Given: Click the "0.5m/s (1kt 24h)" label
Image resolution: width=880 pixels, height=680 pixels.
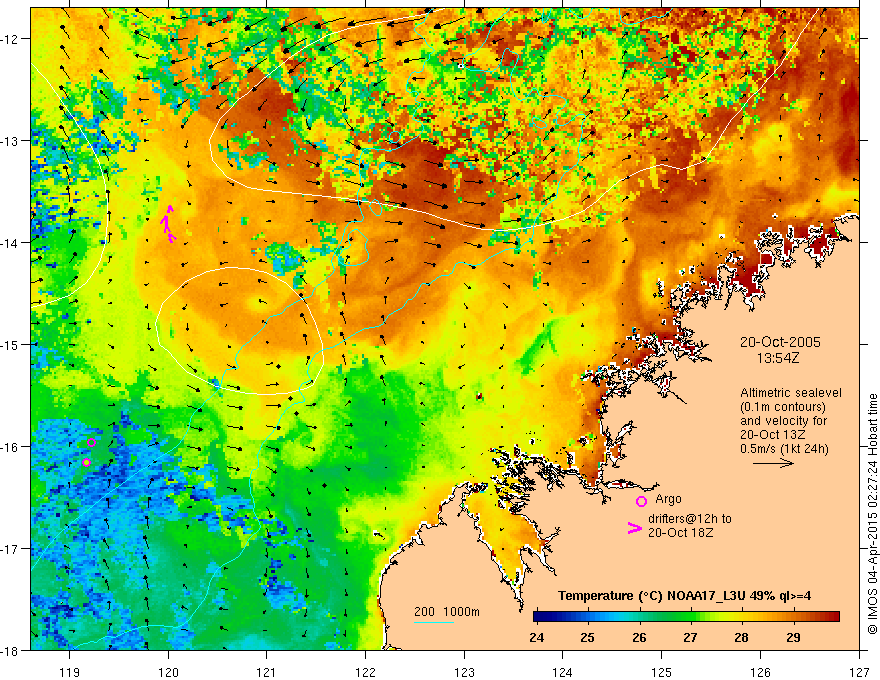Looking at the screenshot, I should (x=784, y=448).
